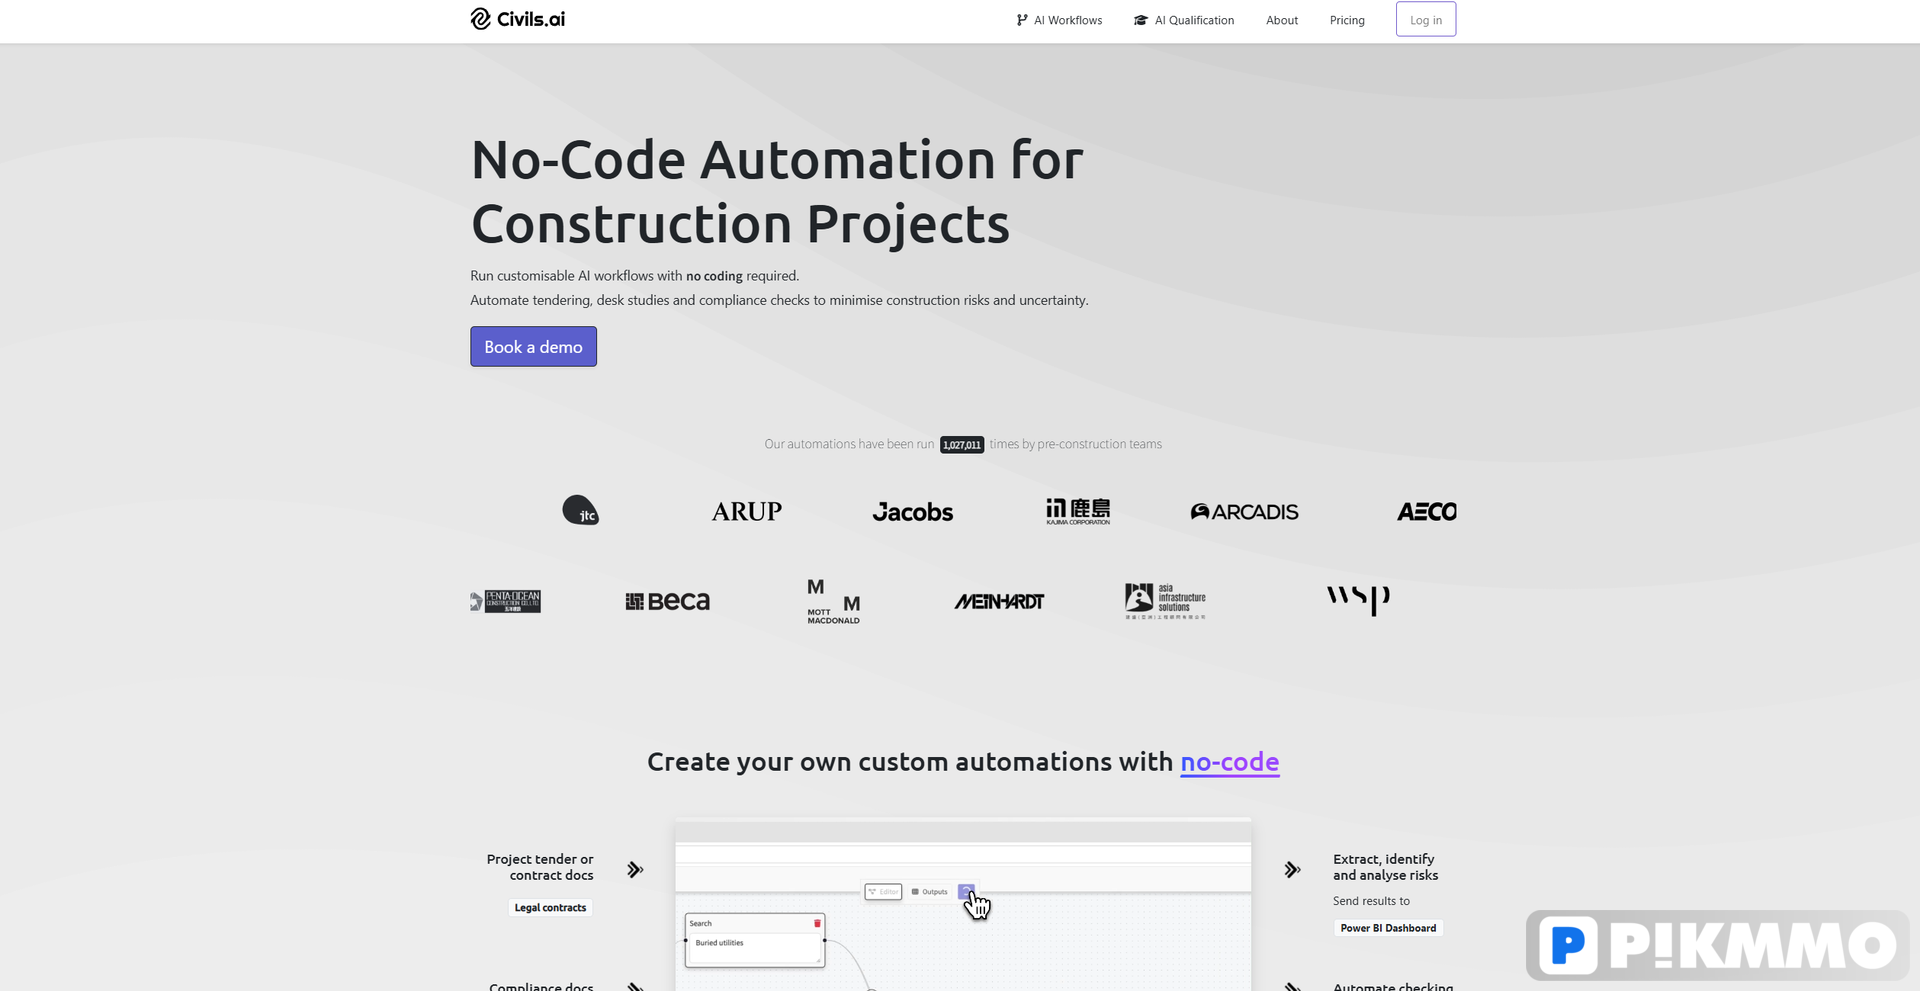Image resolution: width=1920 pixels, height=991 pixels.
Task: Click the Book a demo button
Action: pos(533,347)
